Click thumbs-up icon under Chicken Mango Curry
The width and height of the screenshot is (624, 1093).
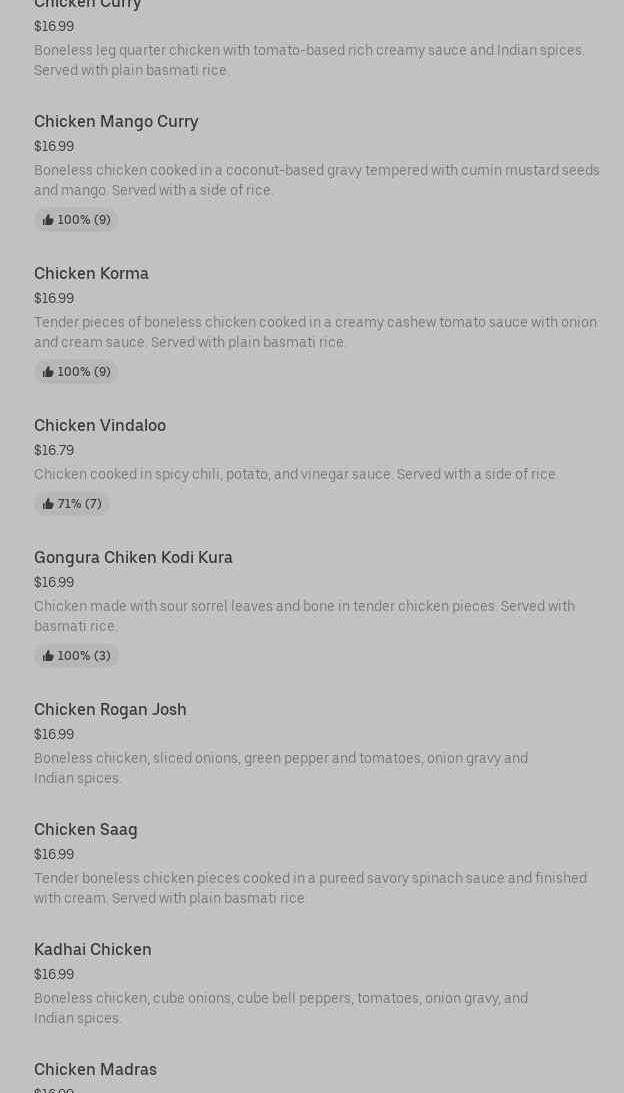pos(48,220)
